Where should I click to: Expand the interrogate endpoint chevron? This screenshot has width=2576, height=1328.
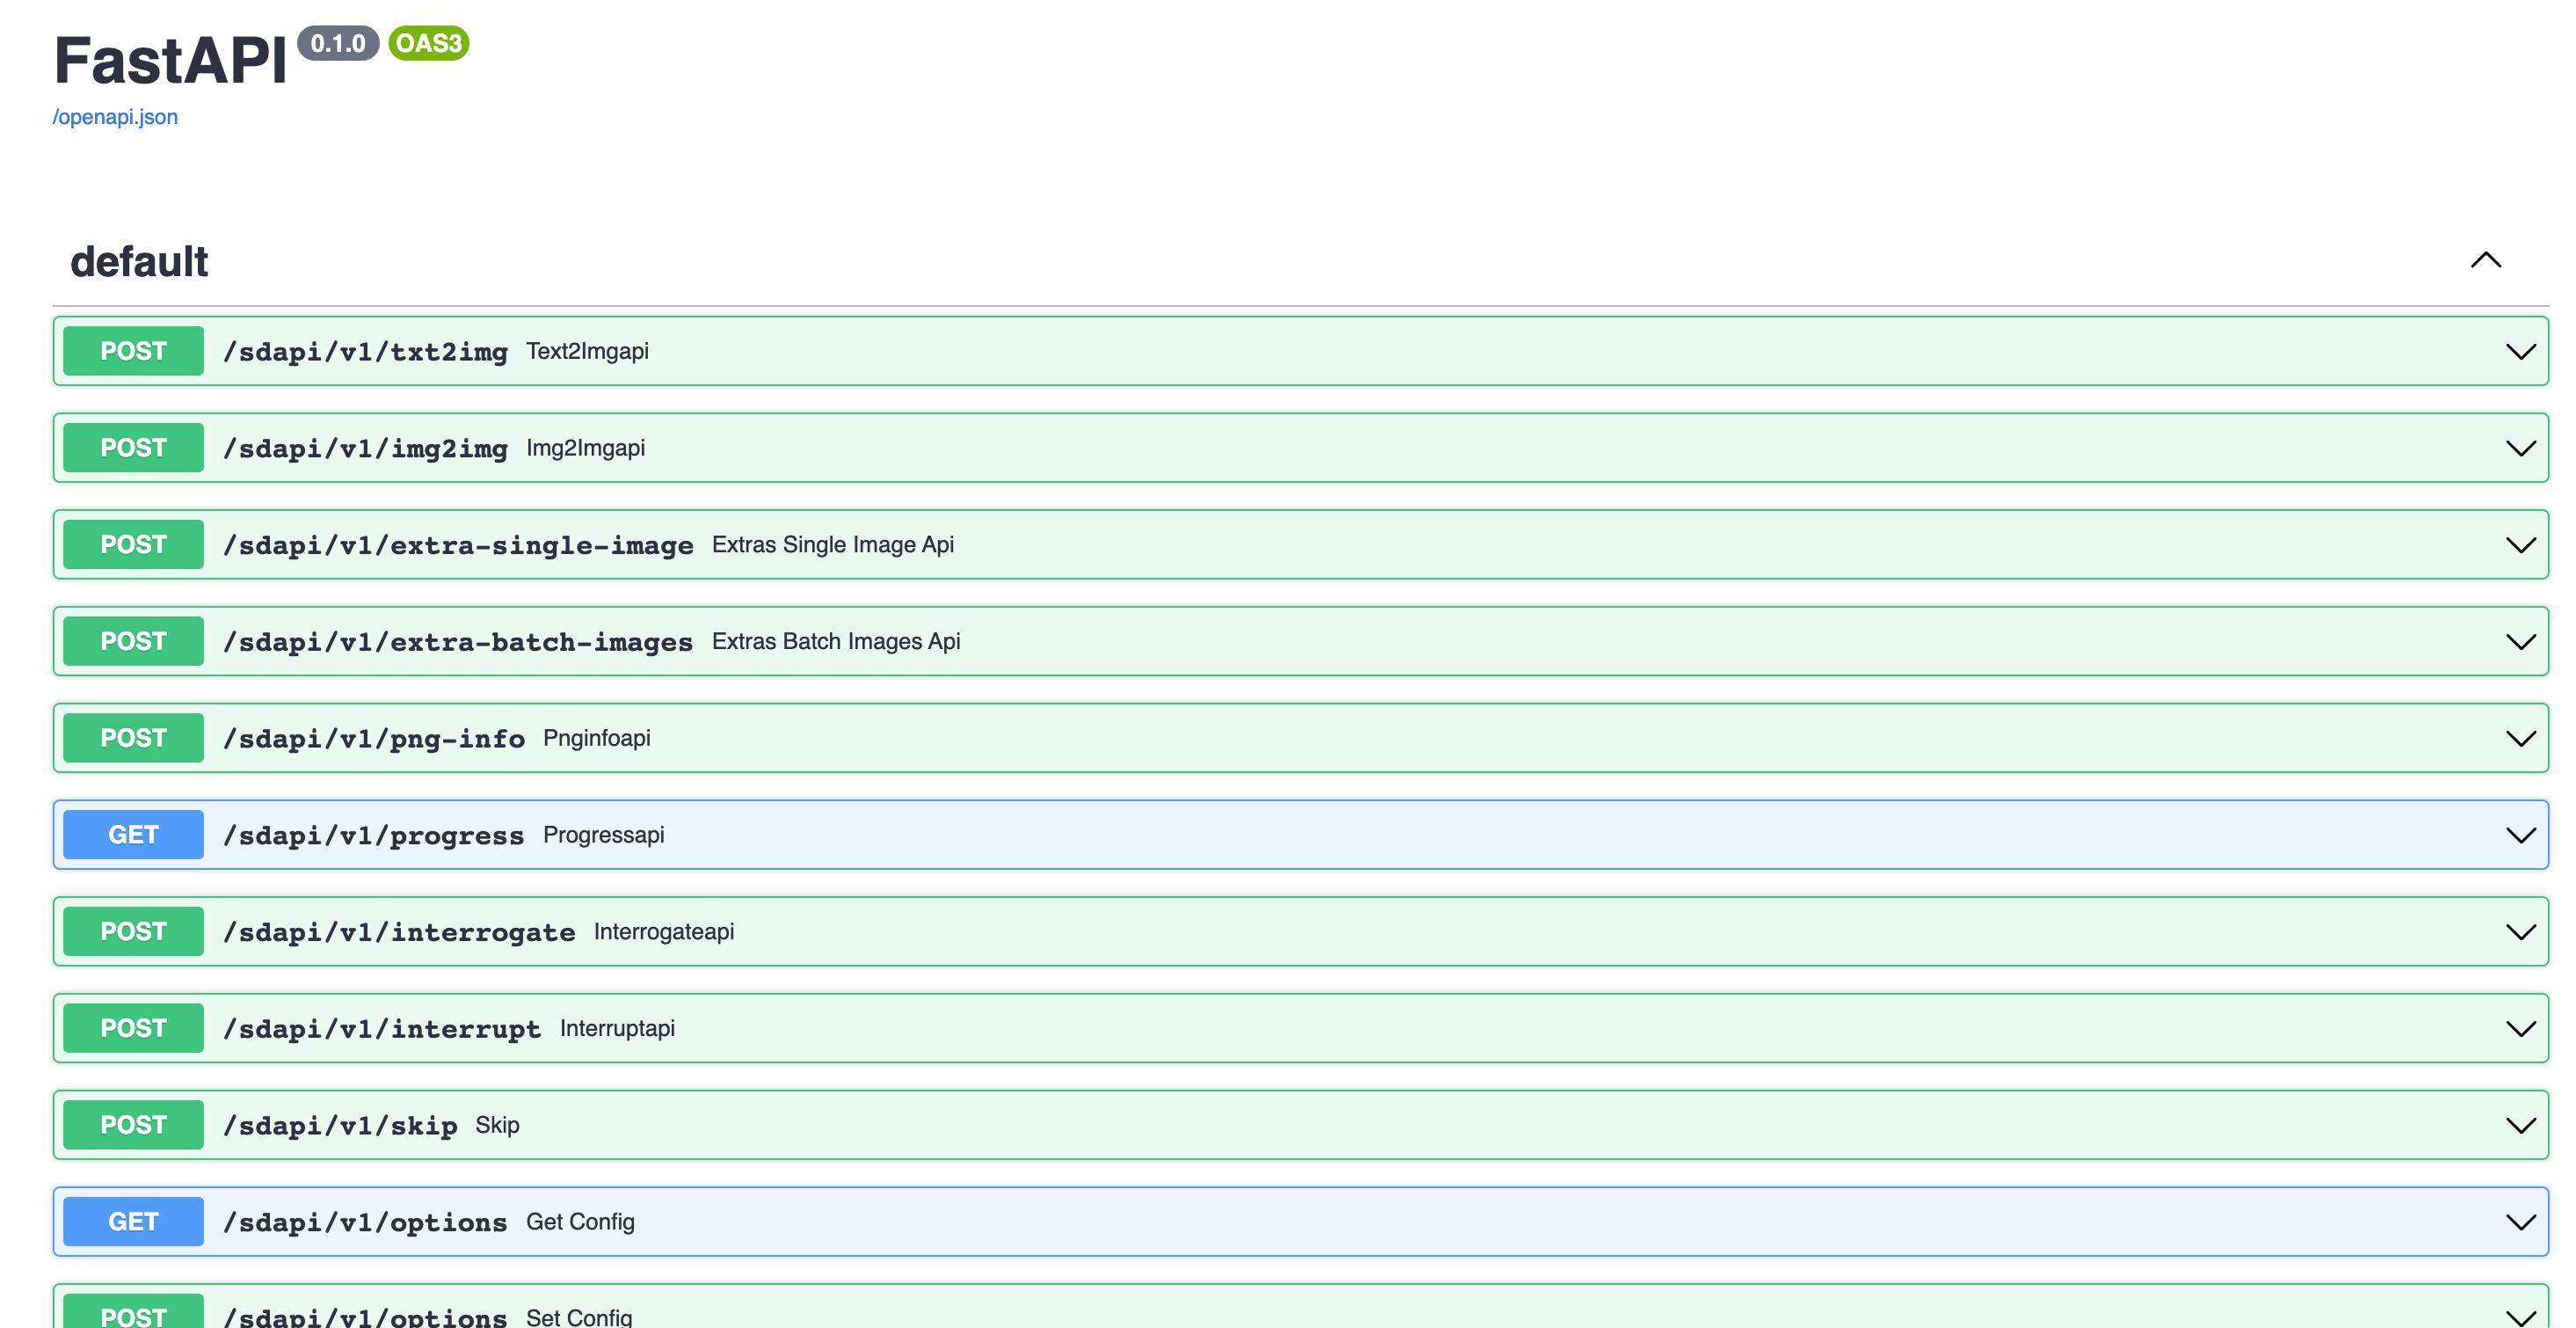(x=2521, y=932)
